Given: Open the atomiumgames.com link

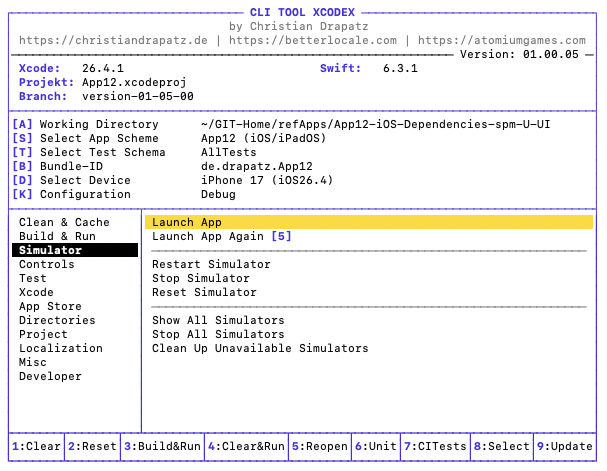Looking at the screenshot, I should (502, 40).
